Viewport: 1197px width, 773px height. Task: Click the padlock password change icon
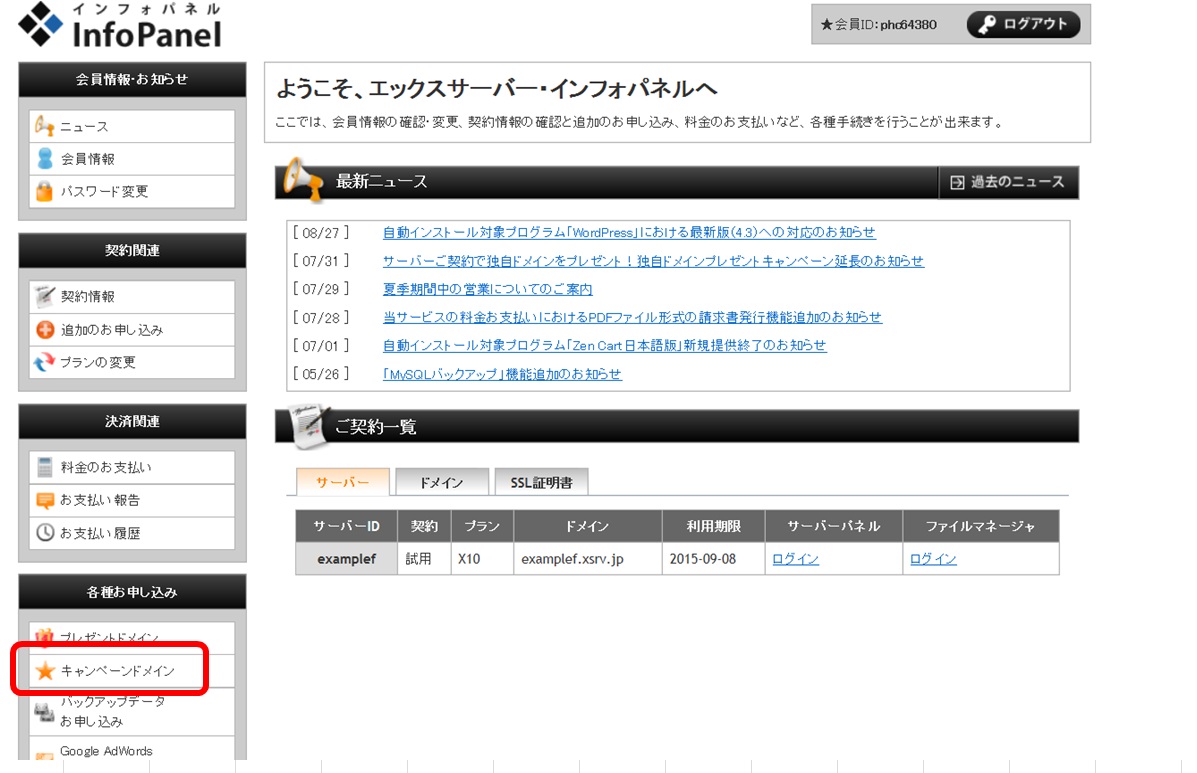pyautogui.click(x=44, y=191)
